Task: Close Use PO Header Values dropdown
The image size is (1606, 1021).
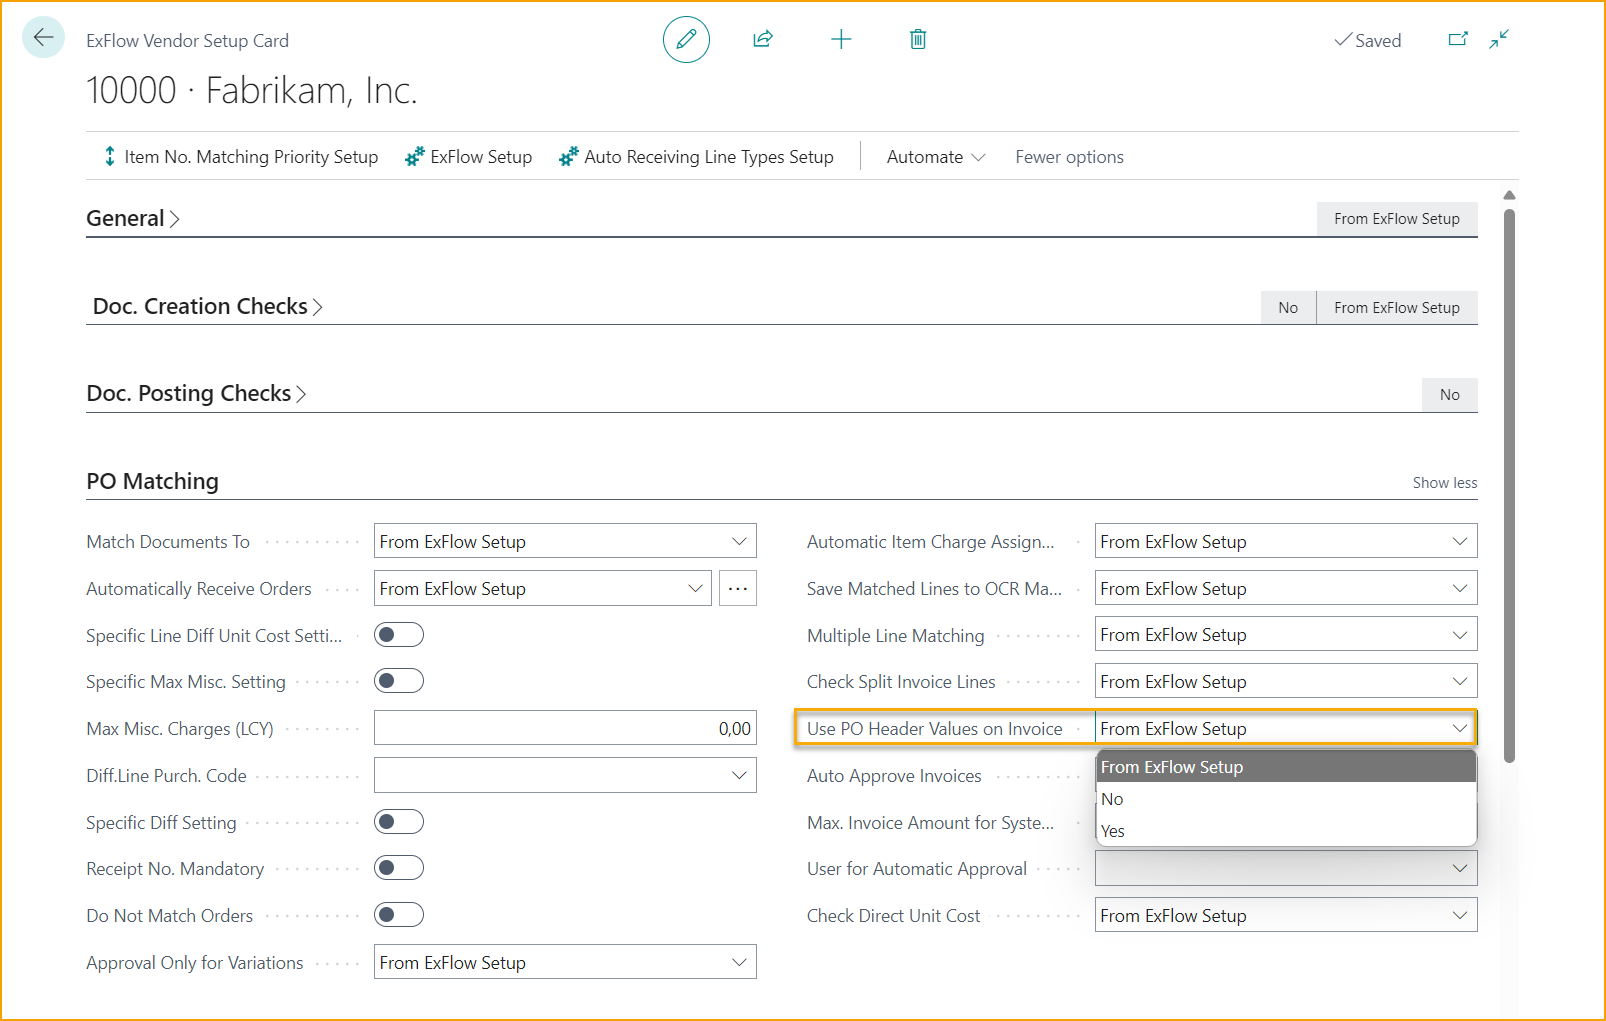Action: 1460,728
